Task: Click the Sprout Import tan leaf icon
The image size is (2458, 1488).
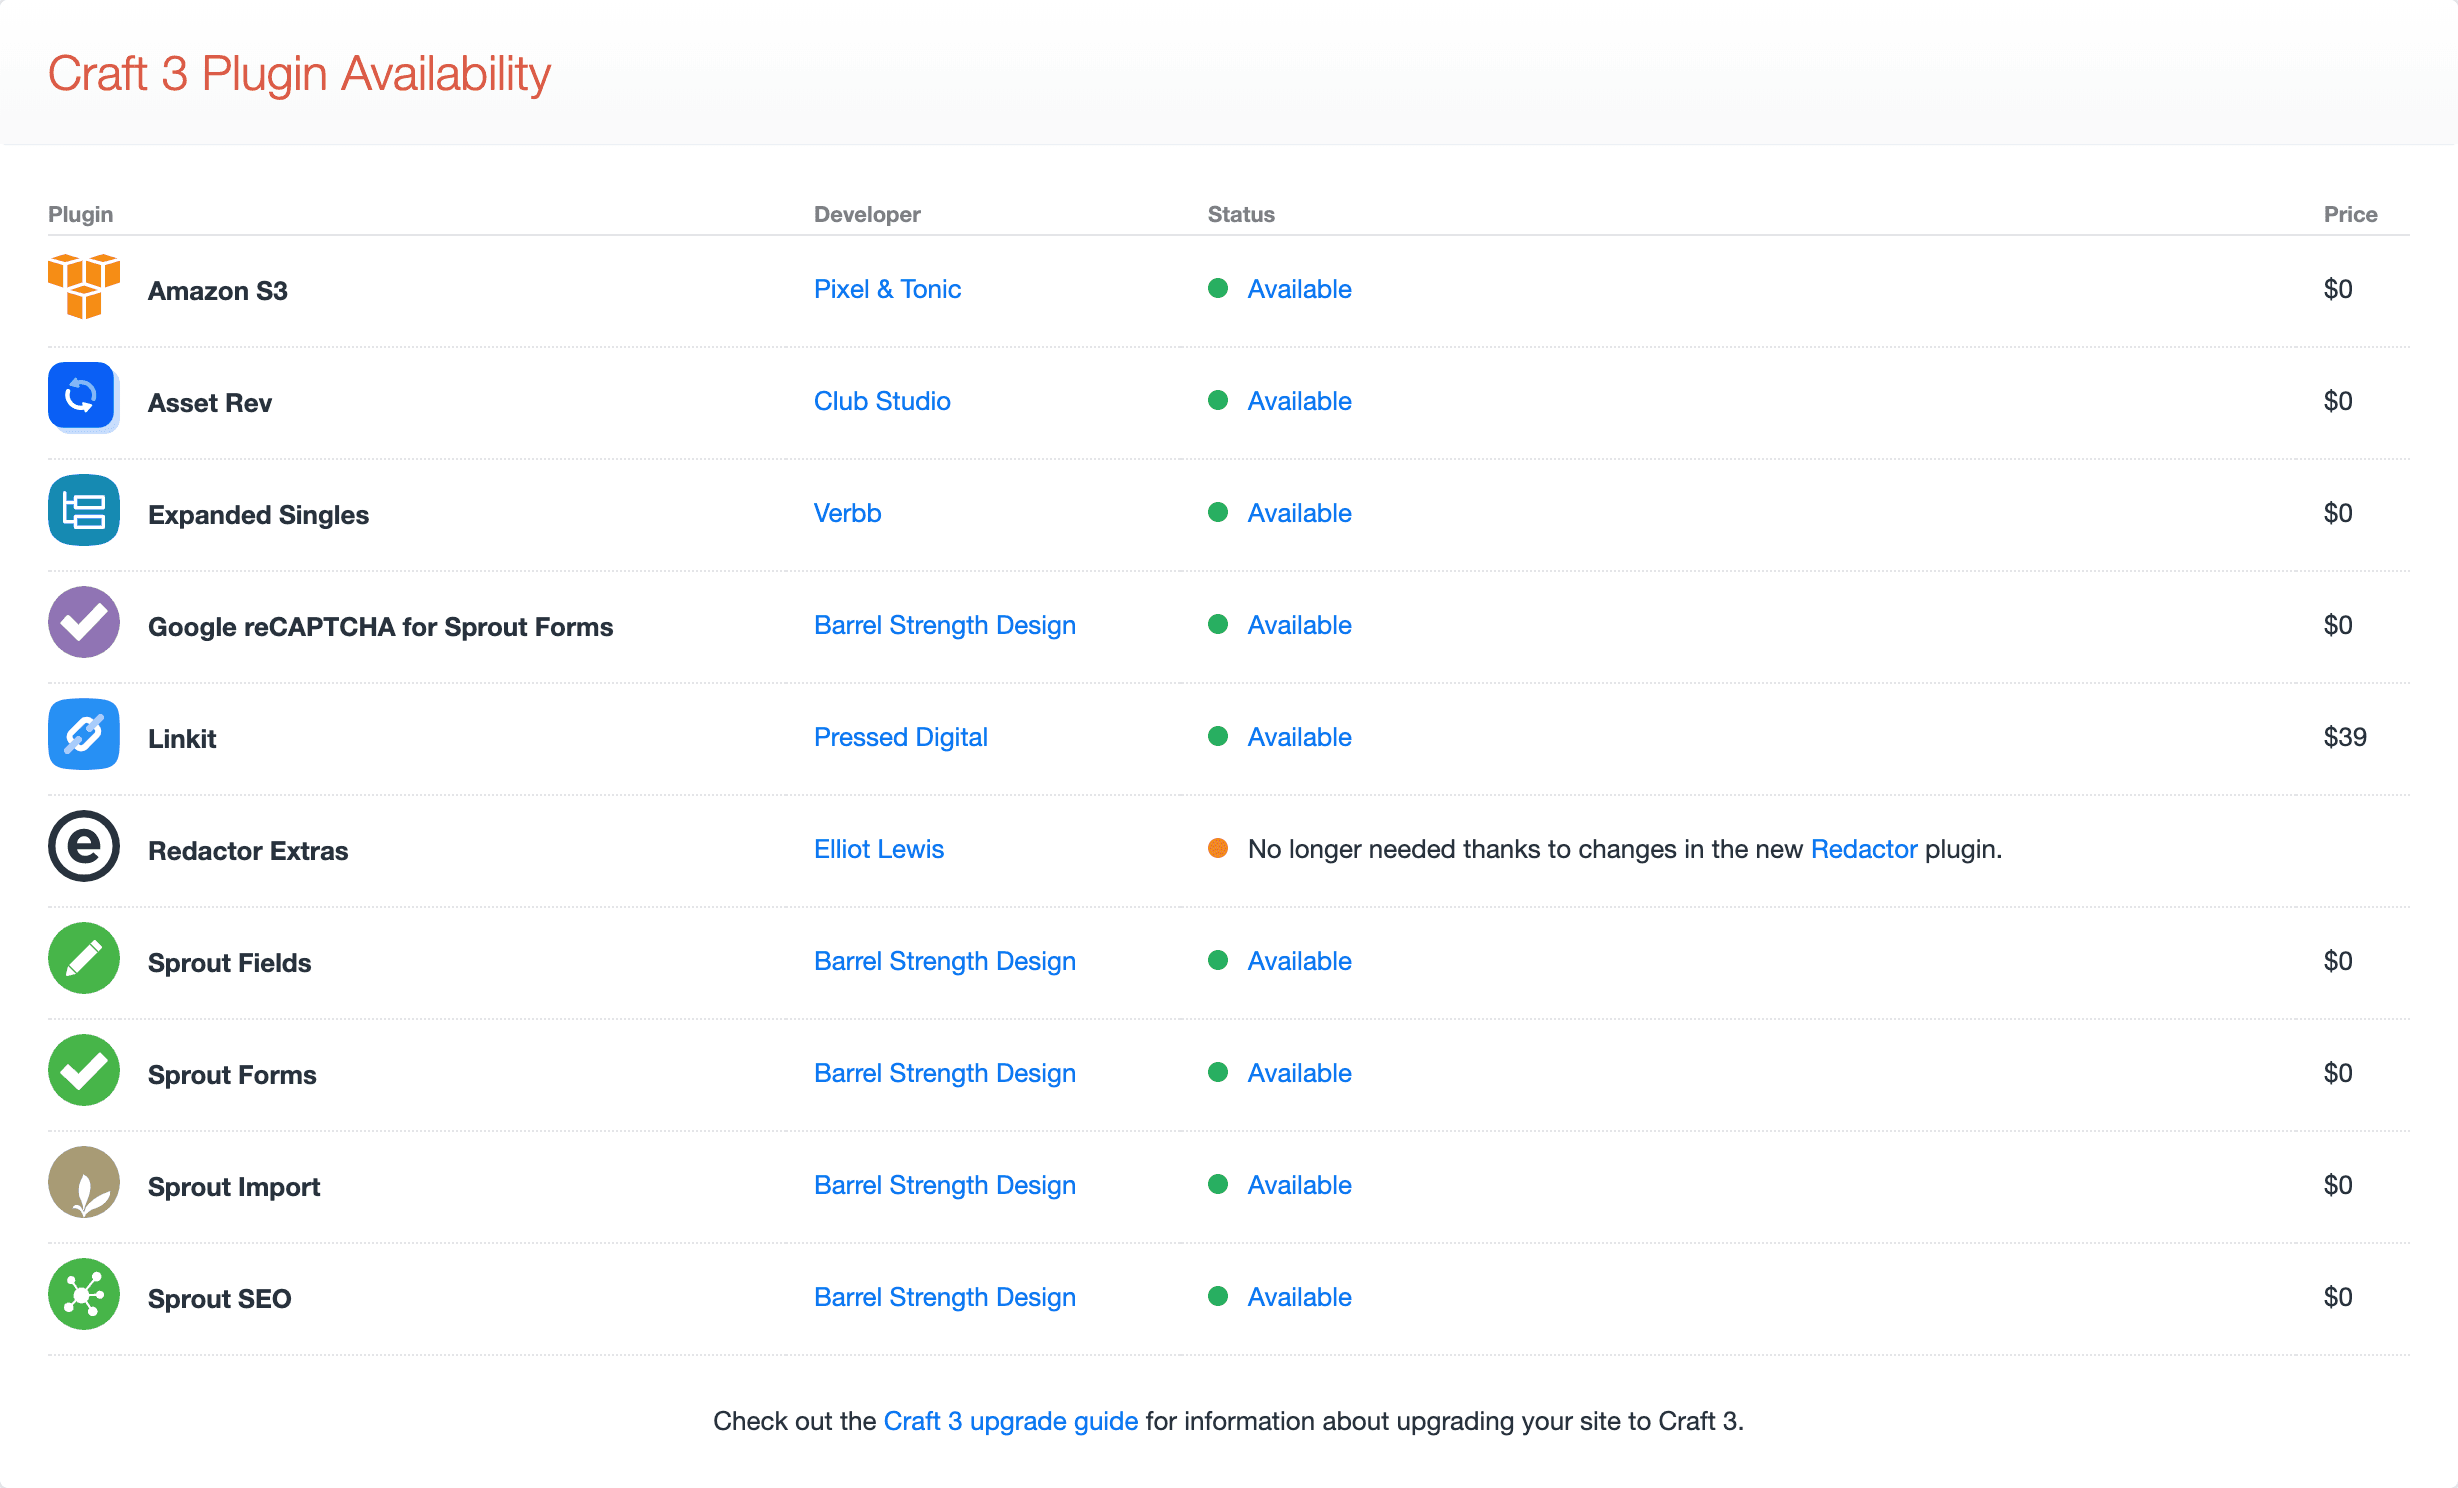Action: 84,1182
